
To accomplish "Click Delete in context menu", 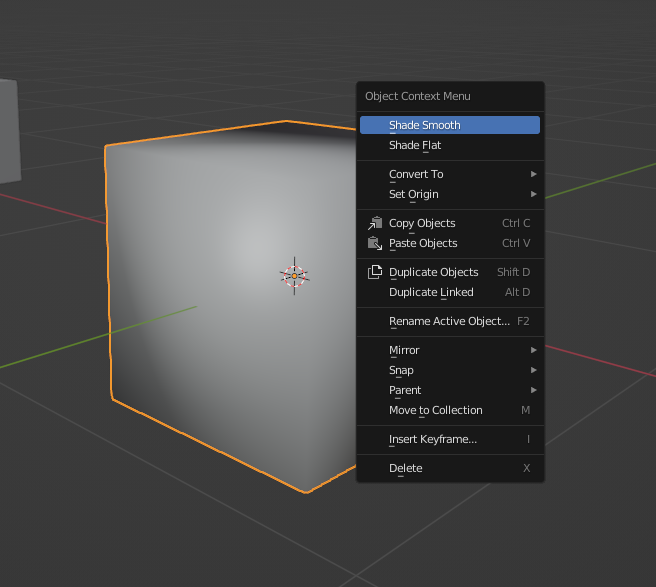I will click(x=450, y=468).
